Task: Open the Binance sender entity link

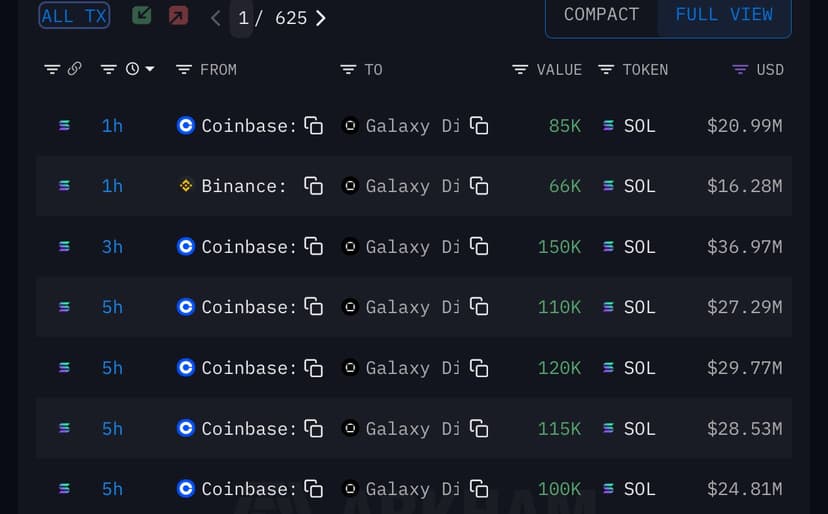Action: [243, 186]
